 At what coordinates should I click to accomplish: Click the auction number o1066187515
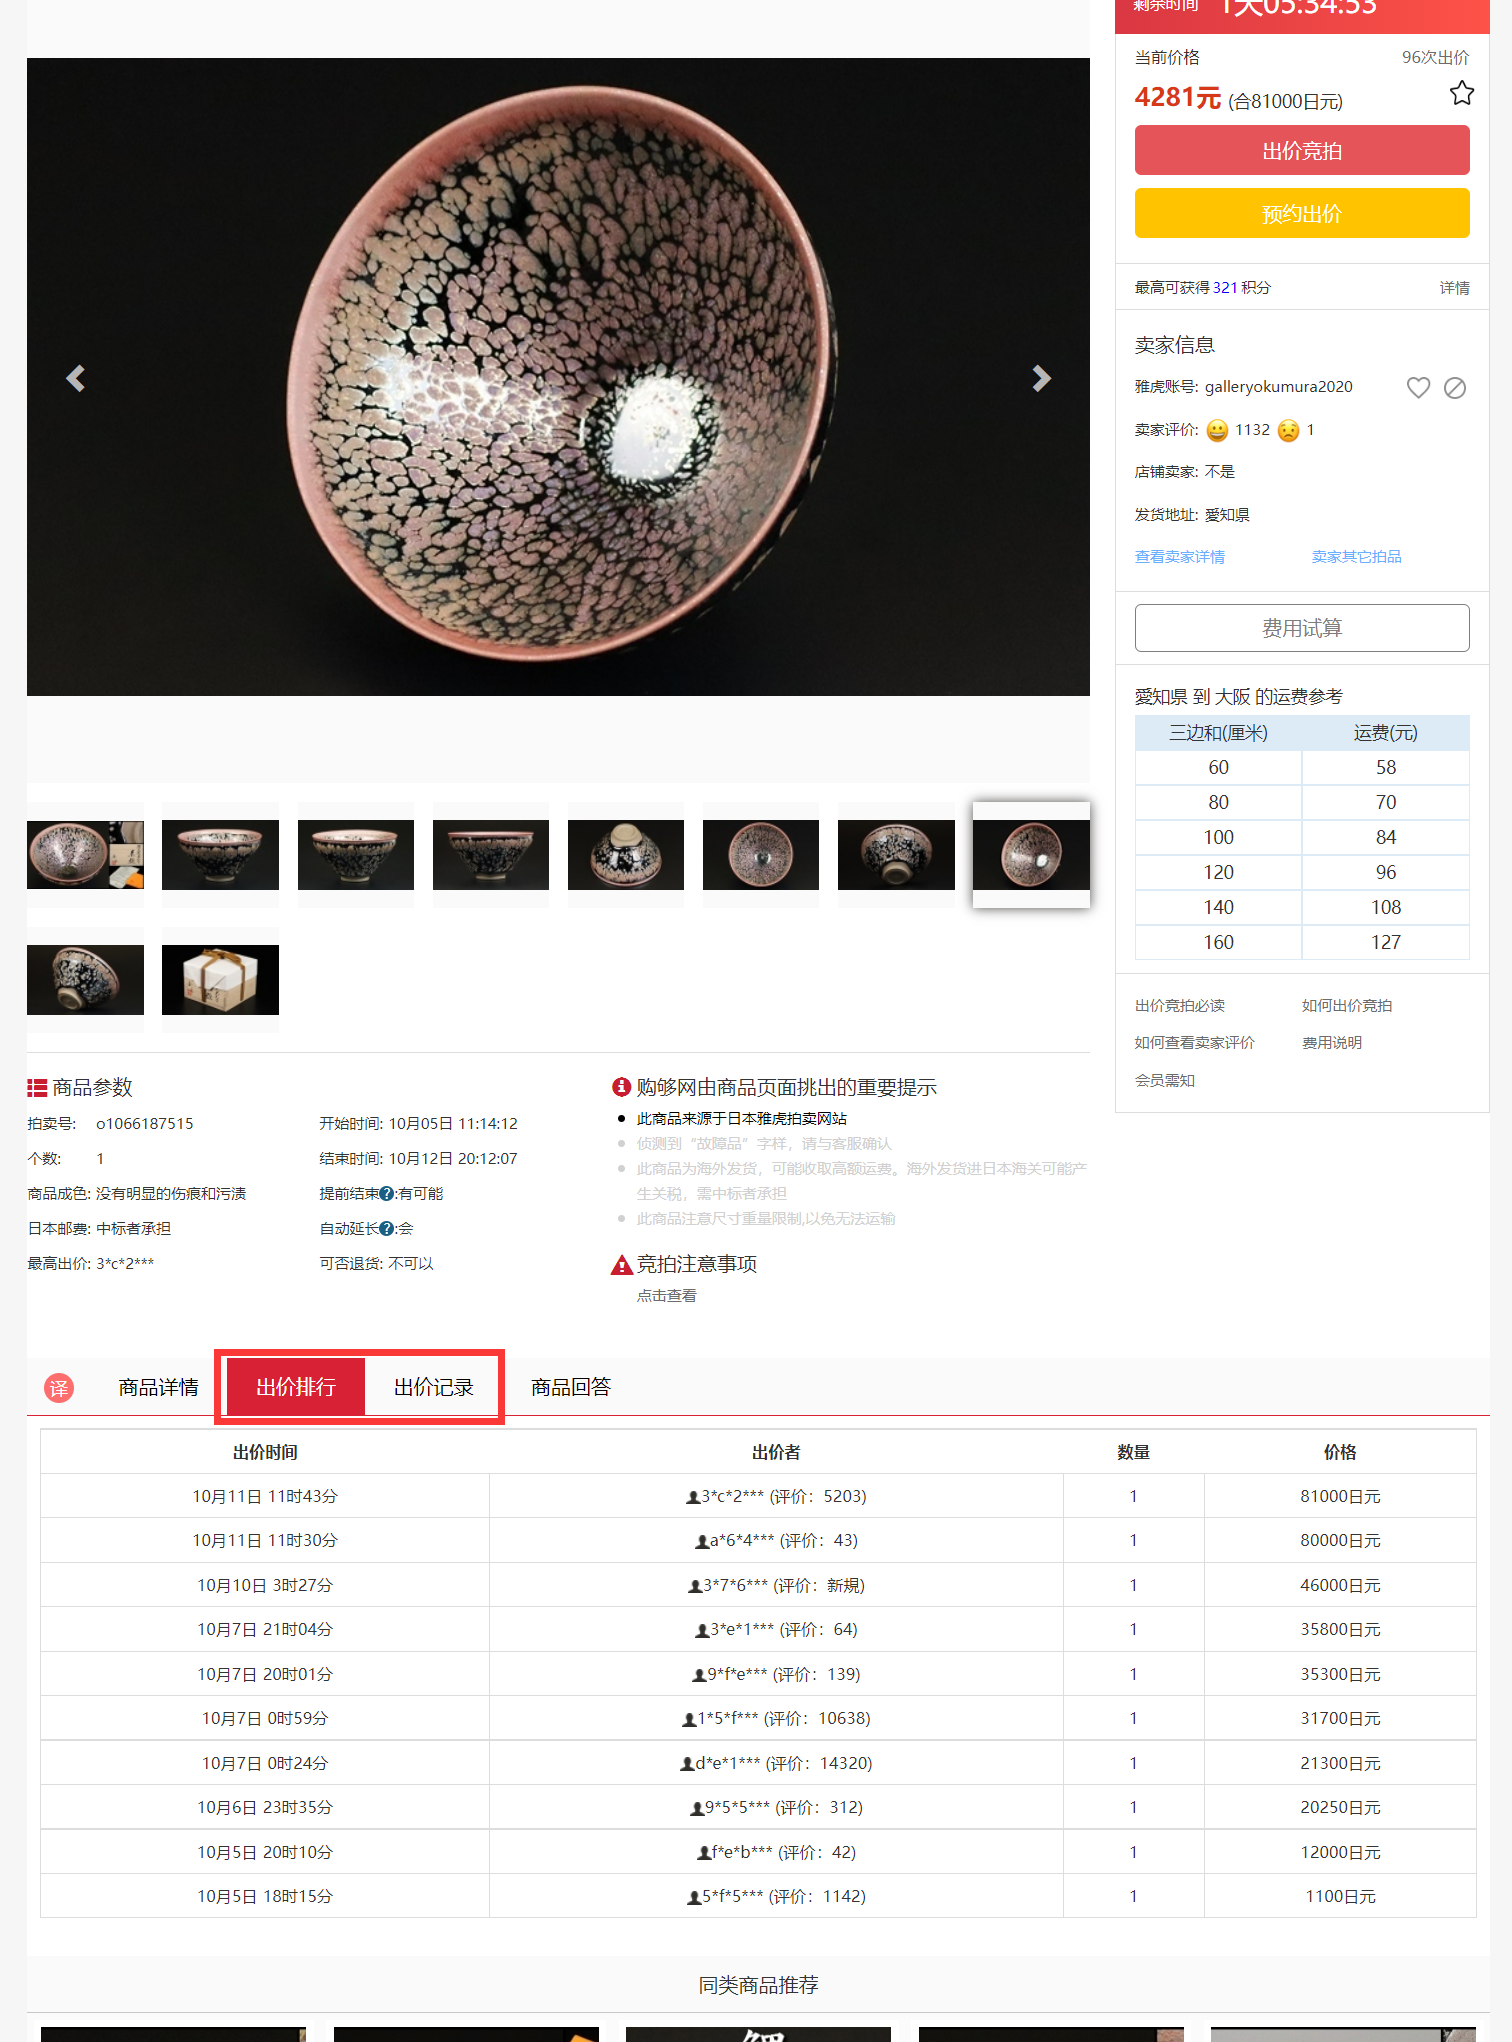[145, 1124]
